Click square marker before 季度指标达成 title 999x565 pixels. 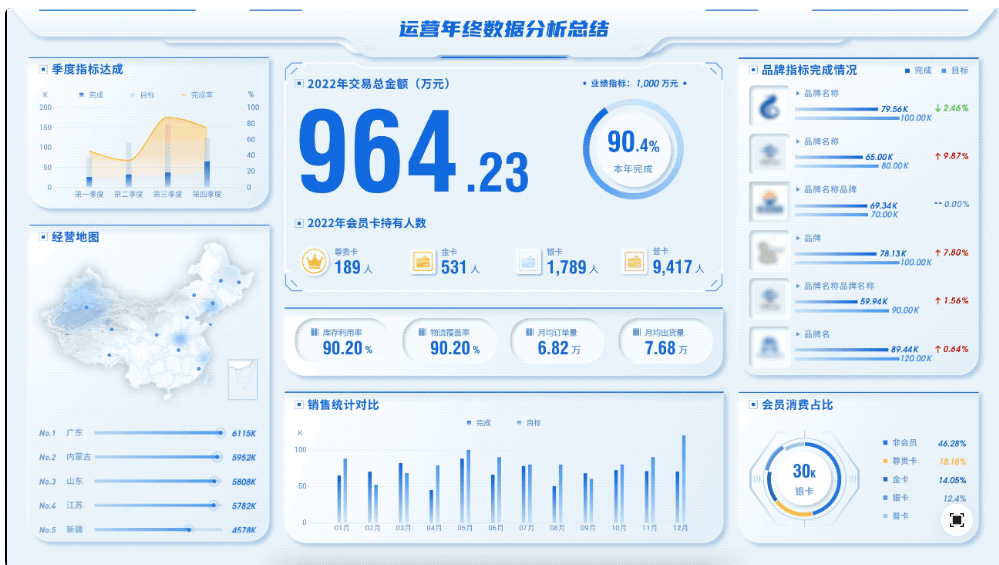(x=43, y=69)
